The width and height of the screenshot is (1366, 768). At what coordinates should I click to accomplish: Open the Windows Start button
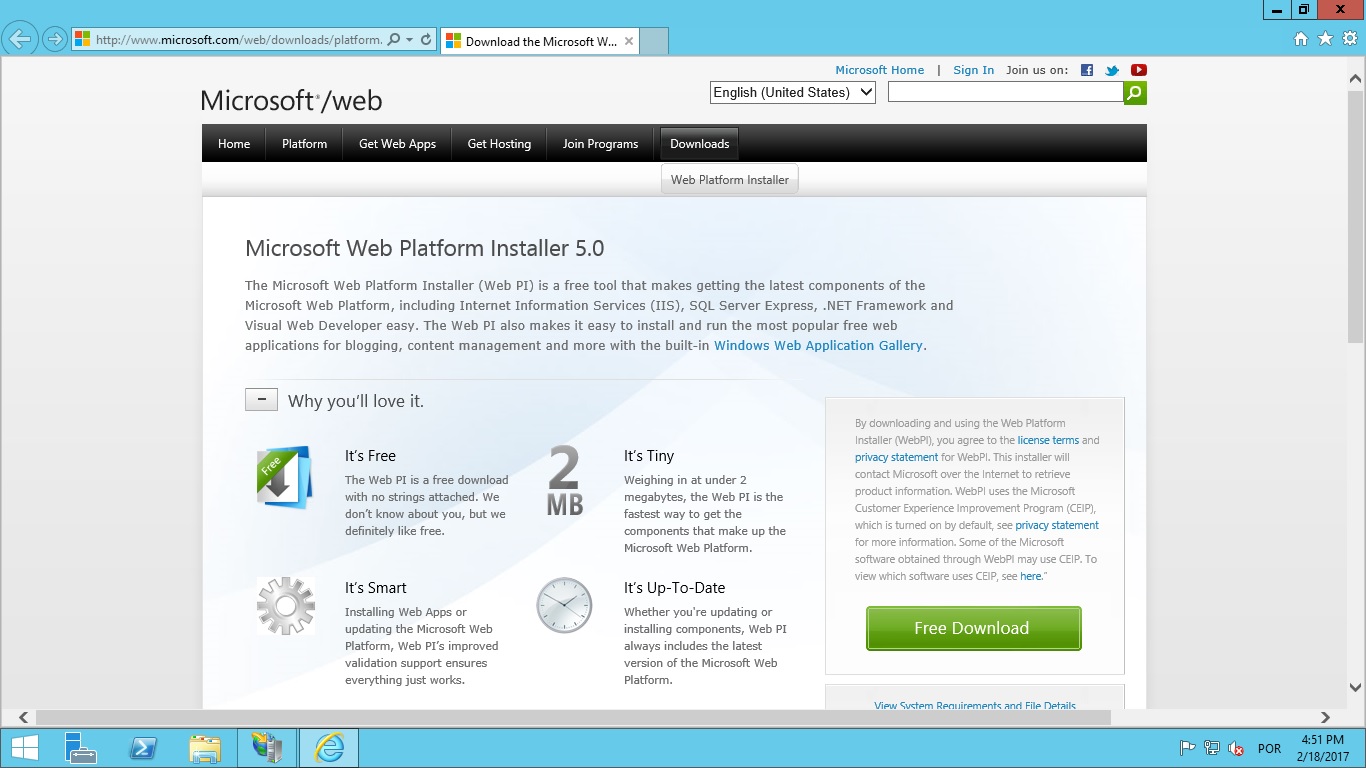click(24, 748)
